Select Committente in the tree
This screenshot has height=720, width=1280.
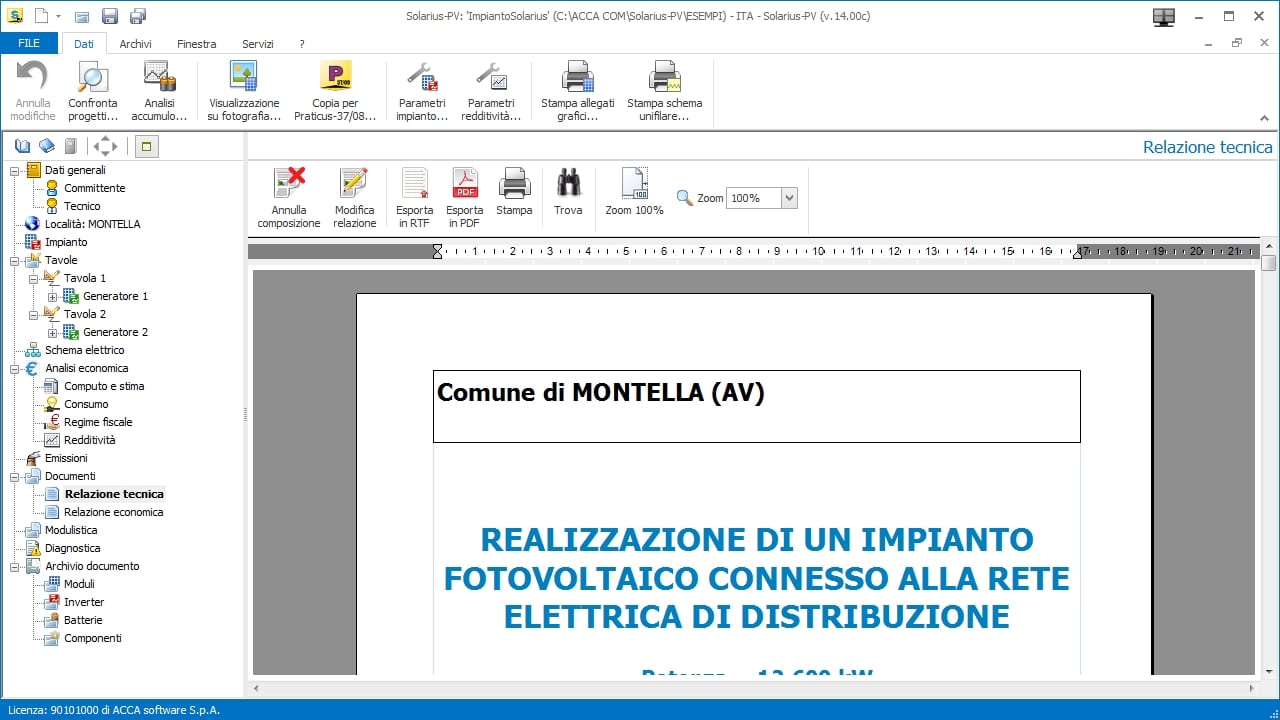click(x=95, y=188)
